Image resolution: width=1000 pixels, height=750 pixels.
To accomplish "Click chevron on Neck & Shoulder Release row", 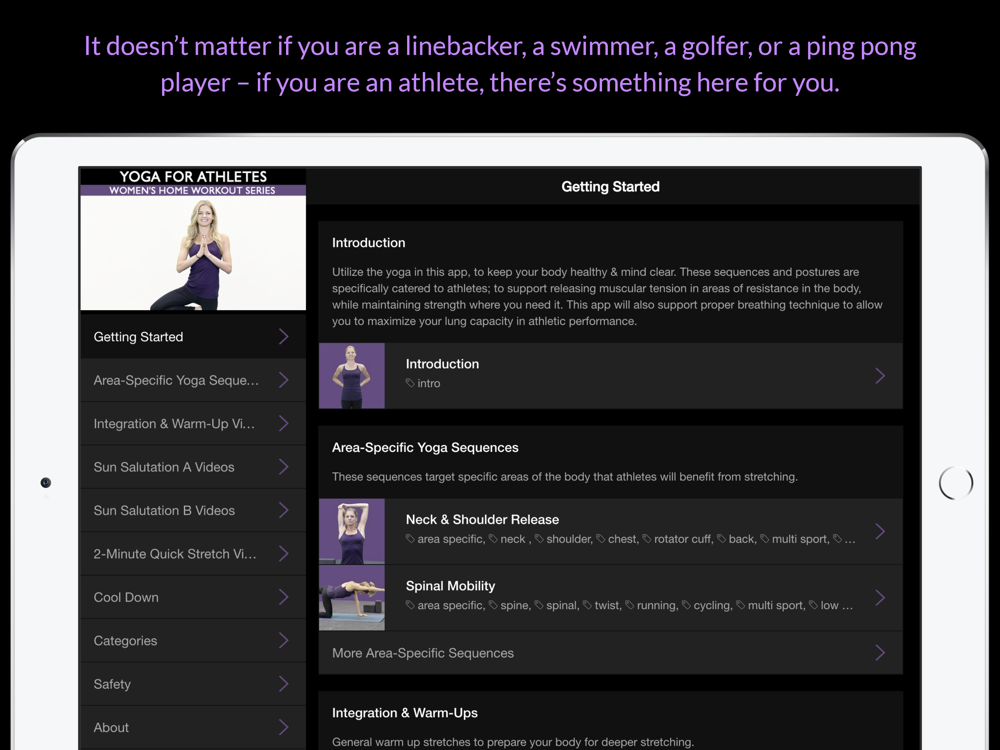I will pos(880,532).
